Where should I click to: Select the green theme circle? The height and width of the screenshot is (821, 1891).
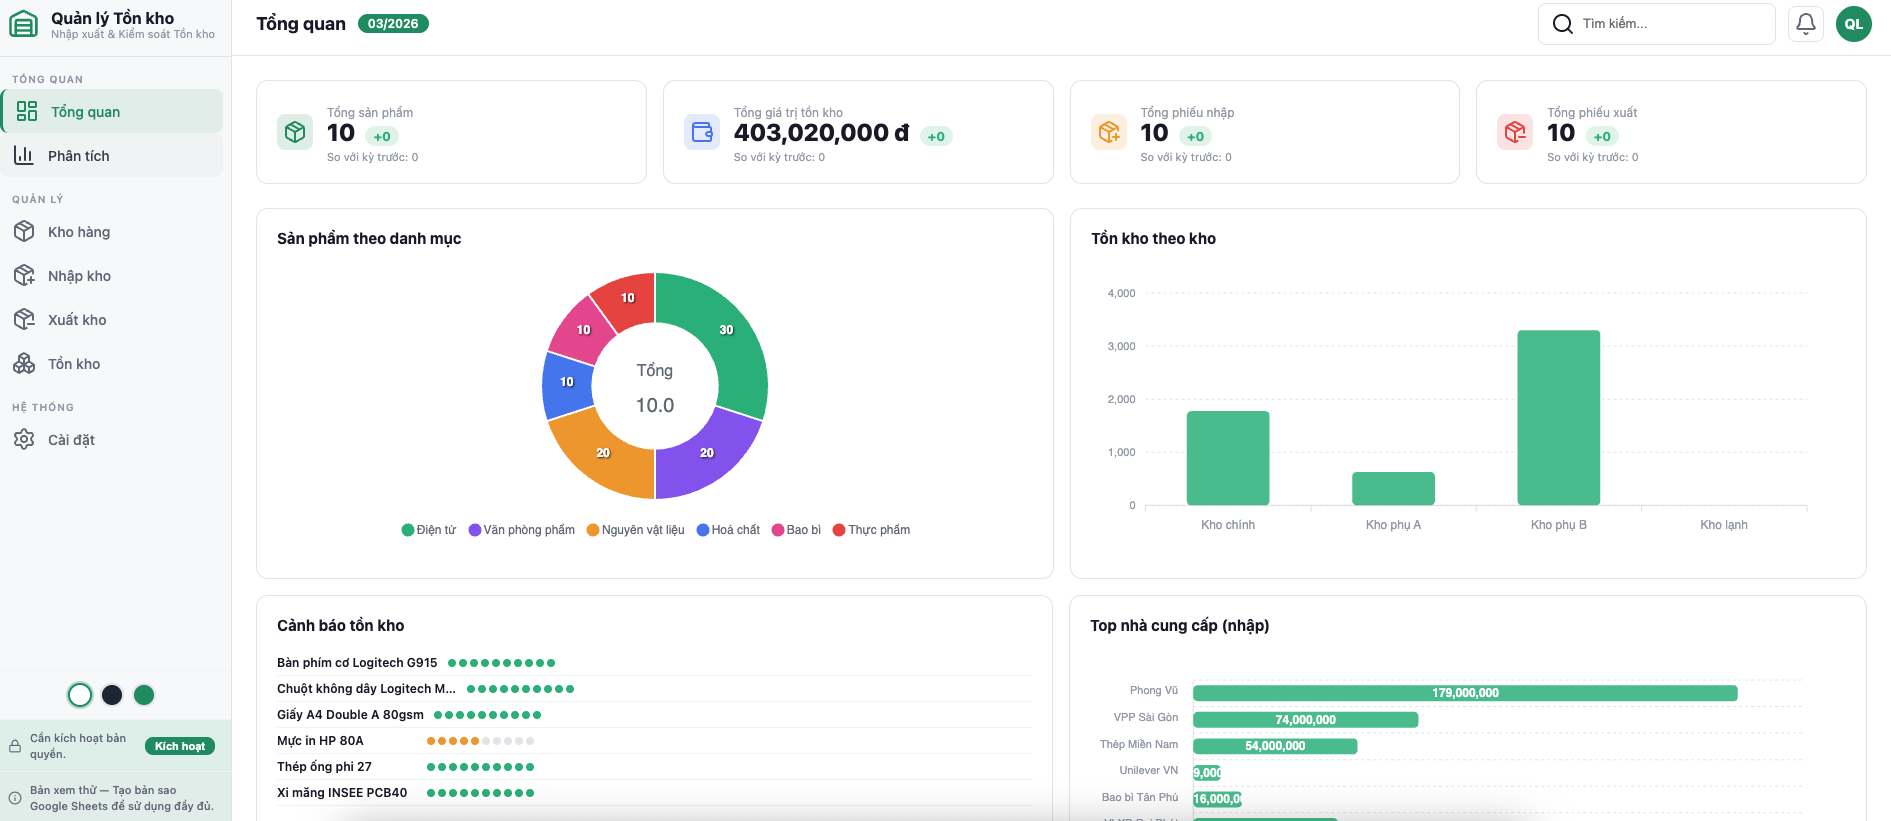144,695
